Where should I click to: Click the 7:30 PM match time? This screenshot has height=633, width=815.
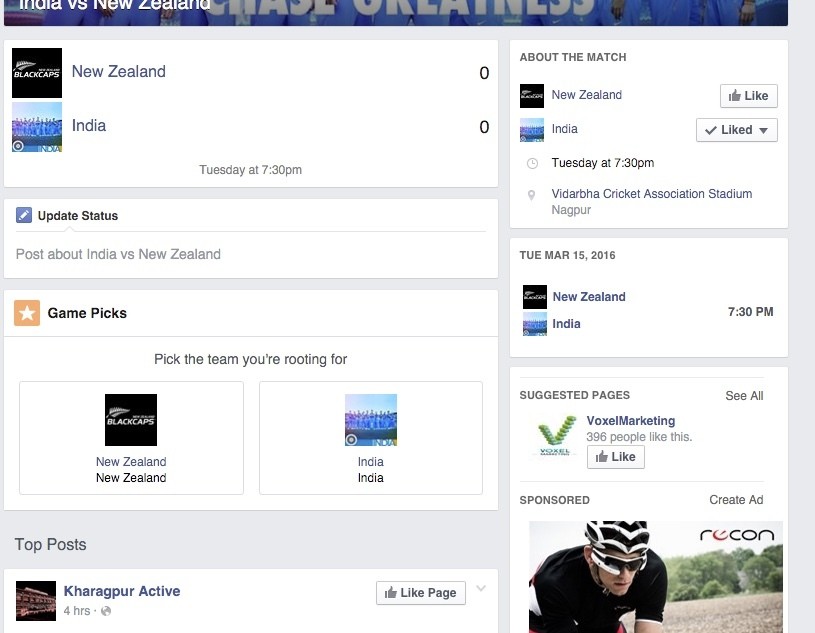[x=751, y=312]
